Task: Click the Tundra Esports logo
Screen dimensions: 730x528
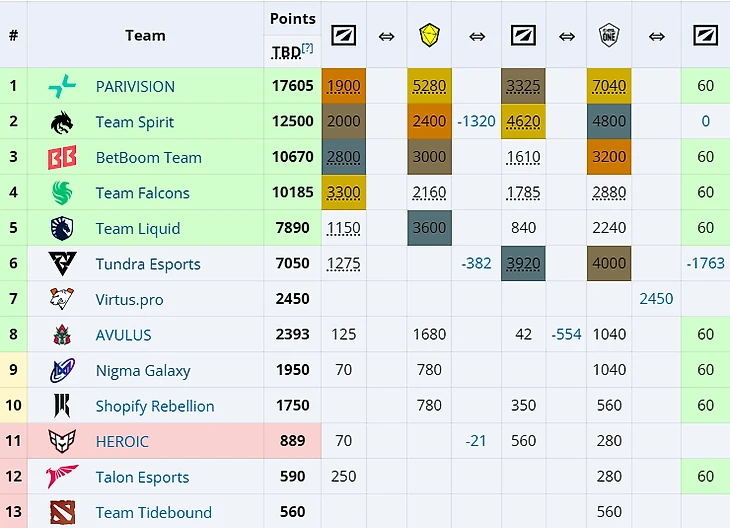Action: pyautogui.click(x=62, y=264)
